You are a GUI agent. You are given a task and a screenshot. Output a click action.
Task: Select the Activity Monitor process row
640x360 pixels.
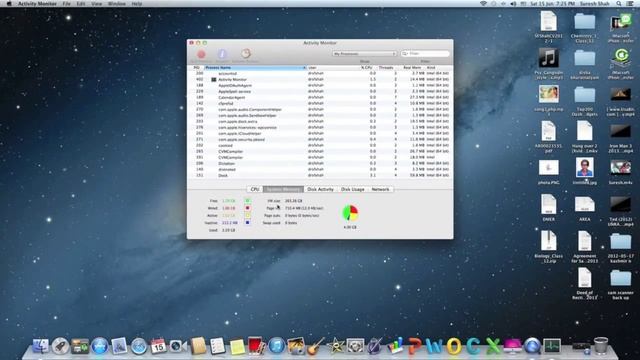[320, 80]
